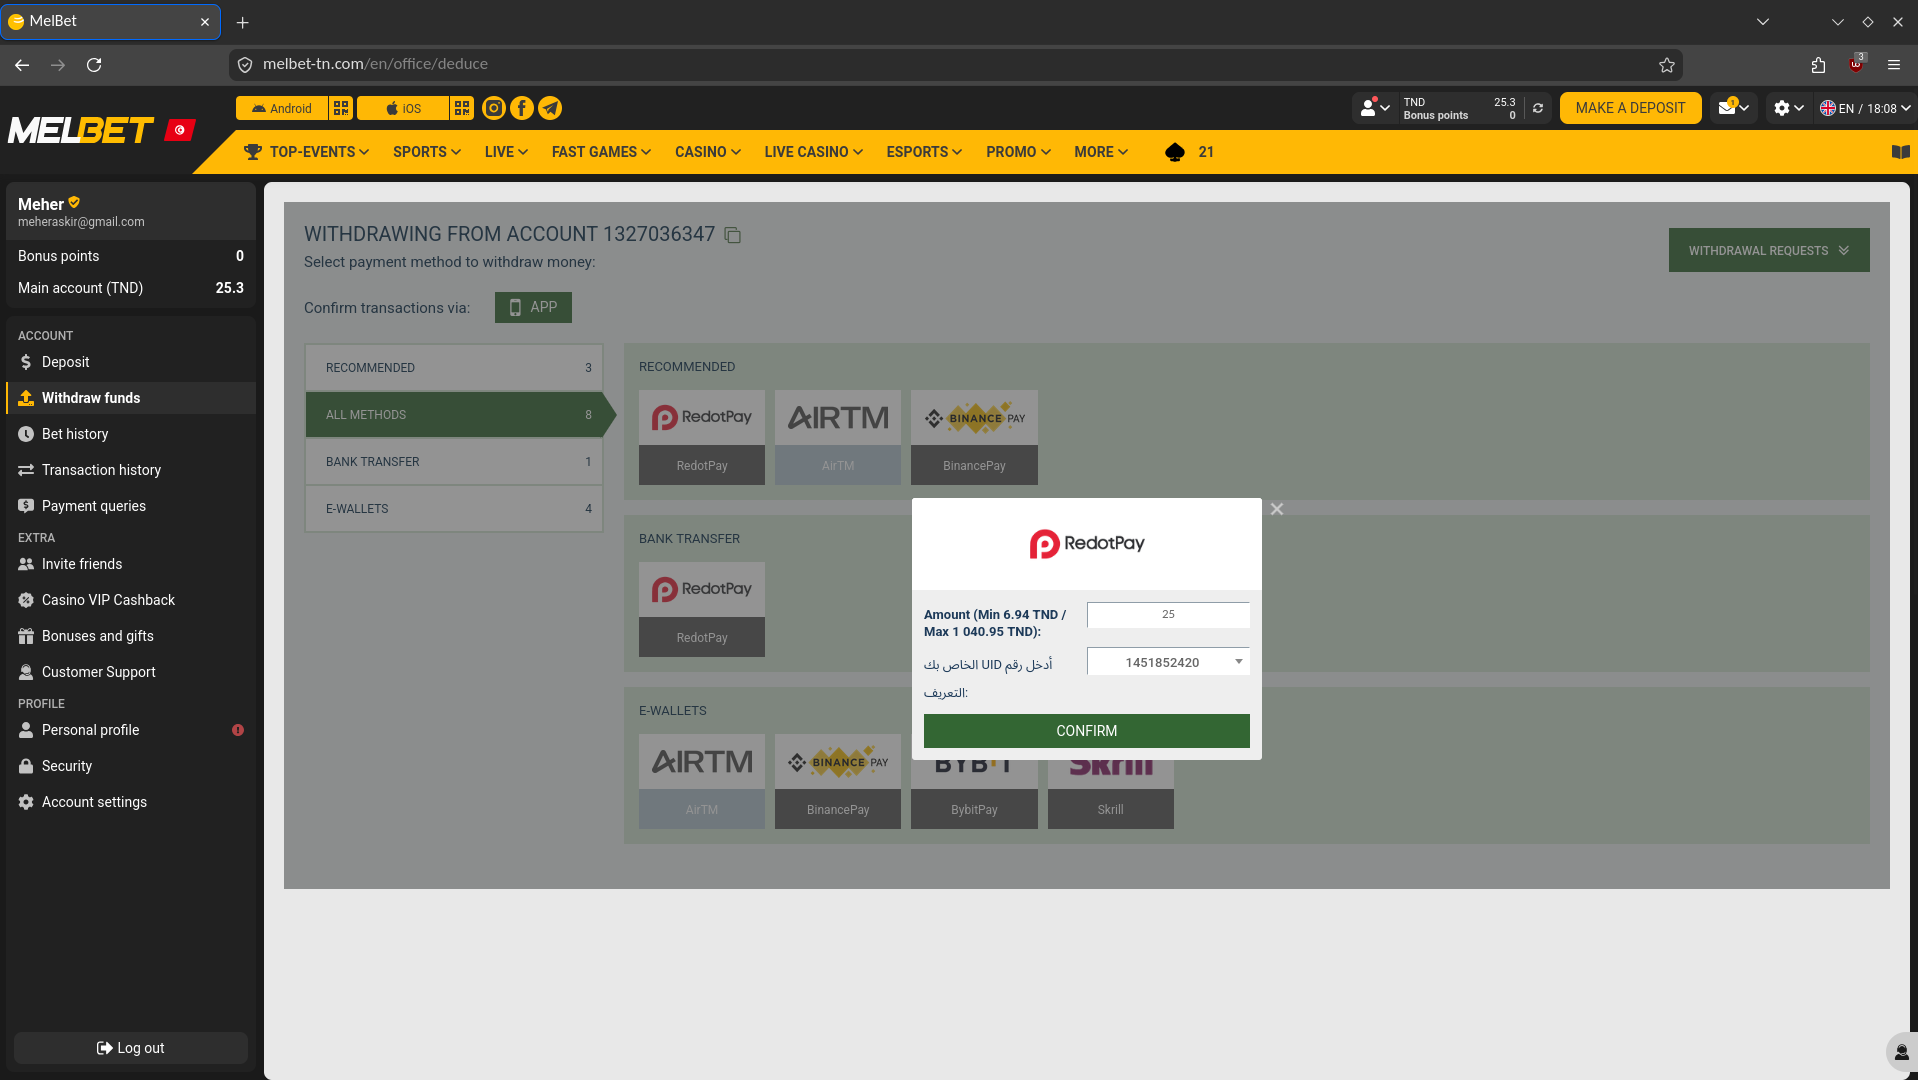Open the messages envelope icon
The image size is (1918, 1080).
click(1733, 108)
